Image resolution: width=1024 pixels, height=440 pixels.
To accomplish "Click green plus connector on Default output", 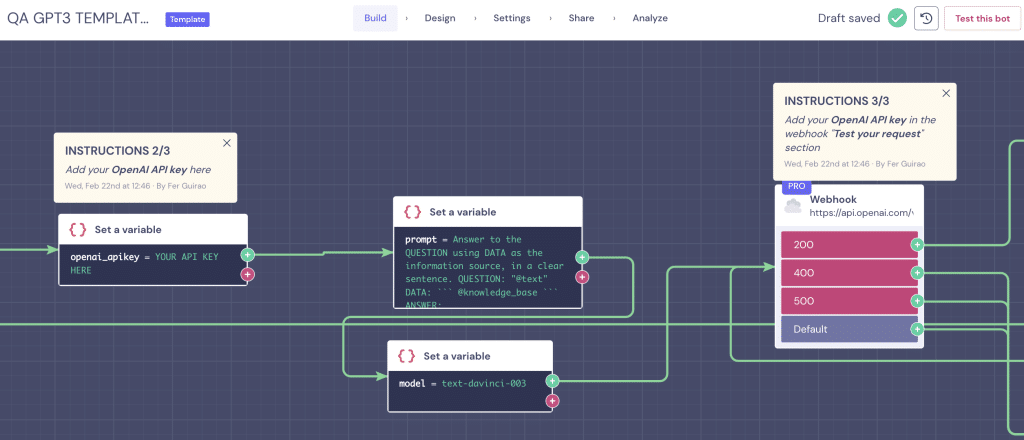I will pyautogui.click(x=918, y=329).
